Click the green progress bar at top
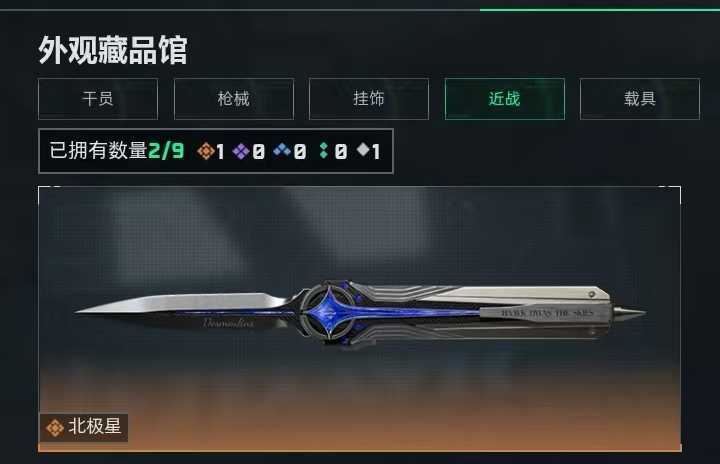The height and width of the screenshot is (464, 720). tap(600, 10)
